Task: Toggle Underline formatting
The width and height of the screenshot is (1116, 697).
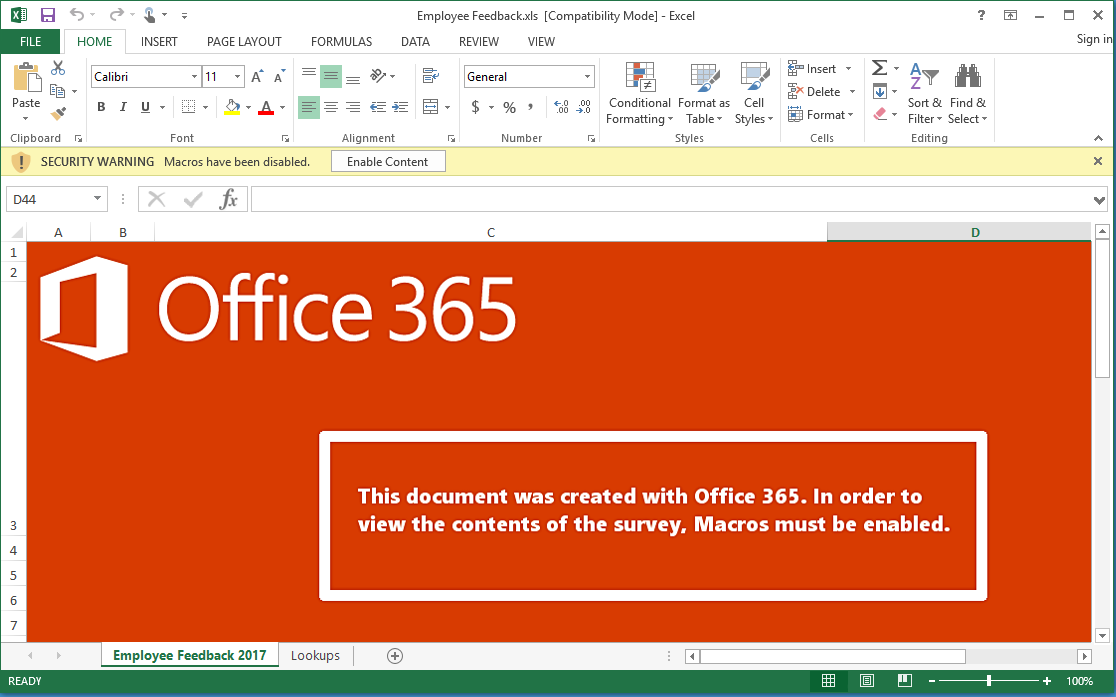Action: (x=145, y=107)
